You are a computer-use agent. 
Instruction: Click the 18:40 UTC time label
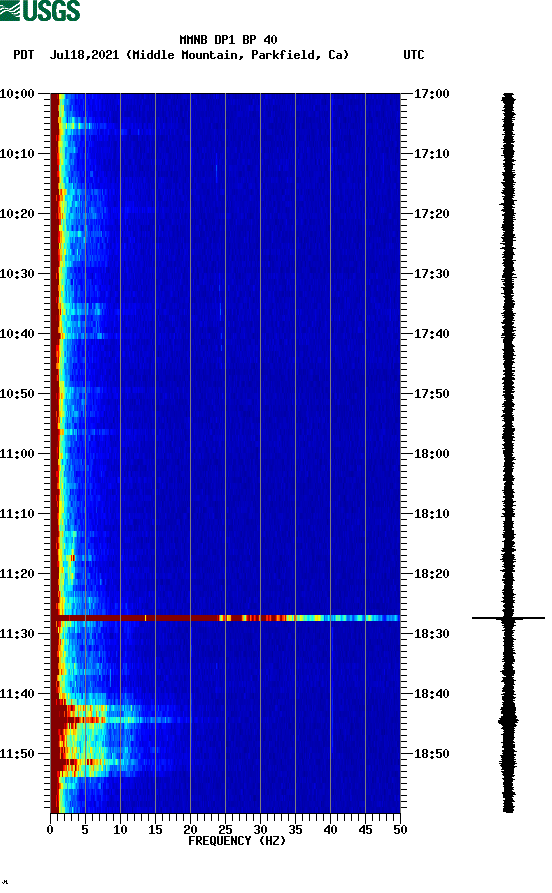(x=431, y=694)
